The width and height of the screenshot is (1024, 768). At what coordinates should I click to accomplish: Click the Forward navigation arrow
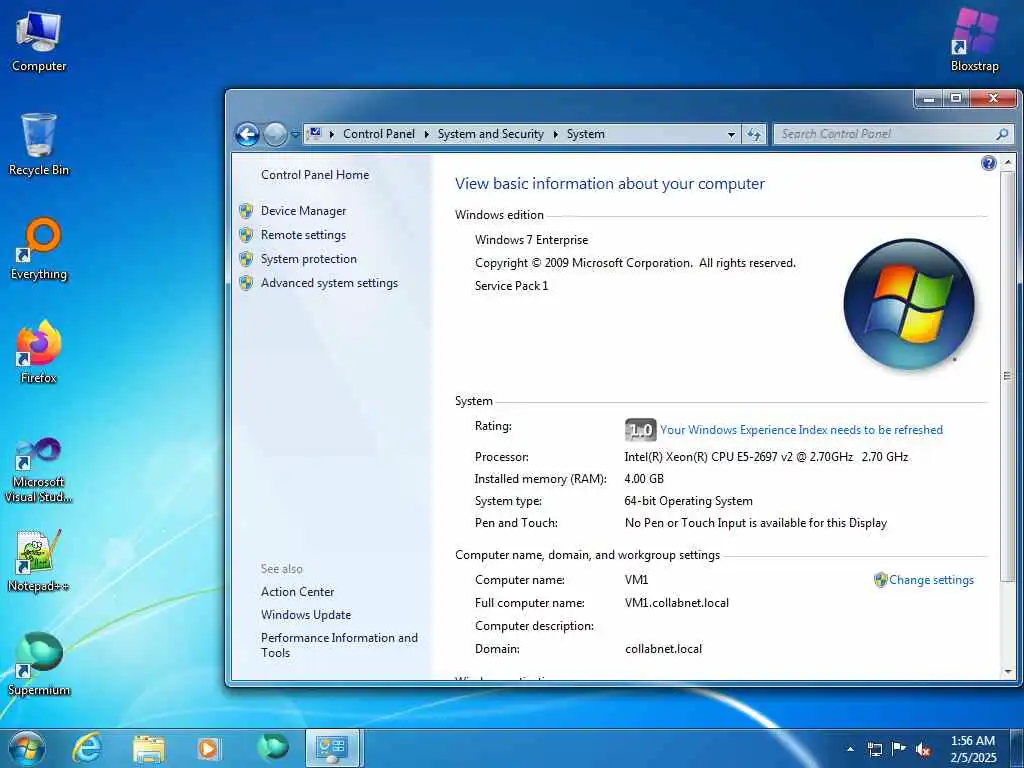(x=275, y=135)
